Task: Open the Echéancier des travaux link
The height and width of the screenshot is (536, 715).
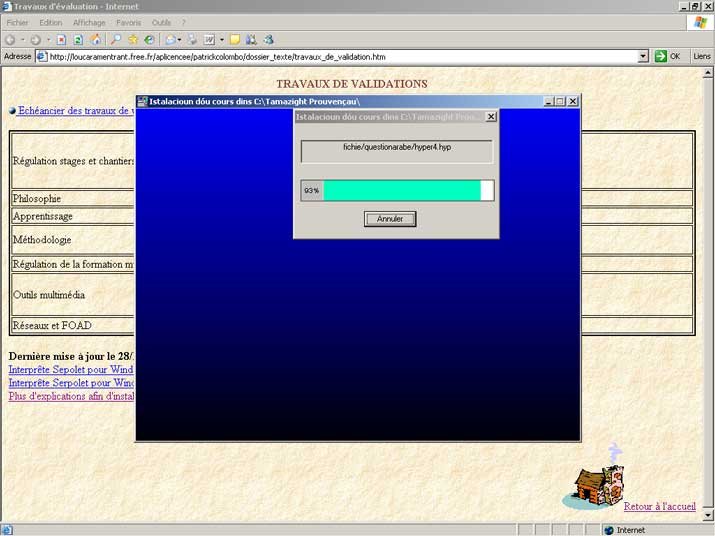Action: point(76,111)
